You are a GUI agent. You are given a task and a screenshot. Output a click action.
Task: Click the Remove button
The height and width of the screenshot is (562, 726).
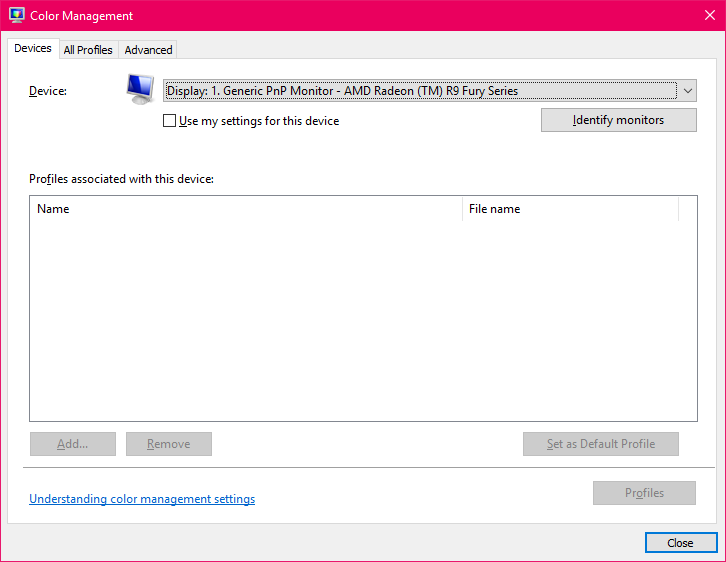pos(169,444)
